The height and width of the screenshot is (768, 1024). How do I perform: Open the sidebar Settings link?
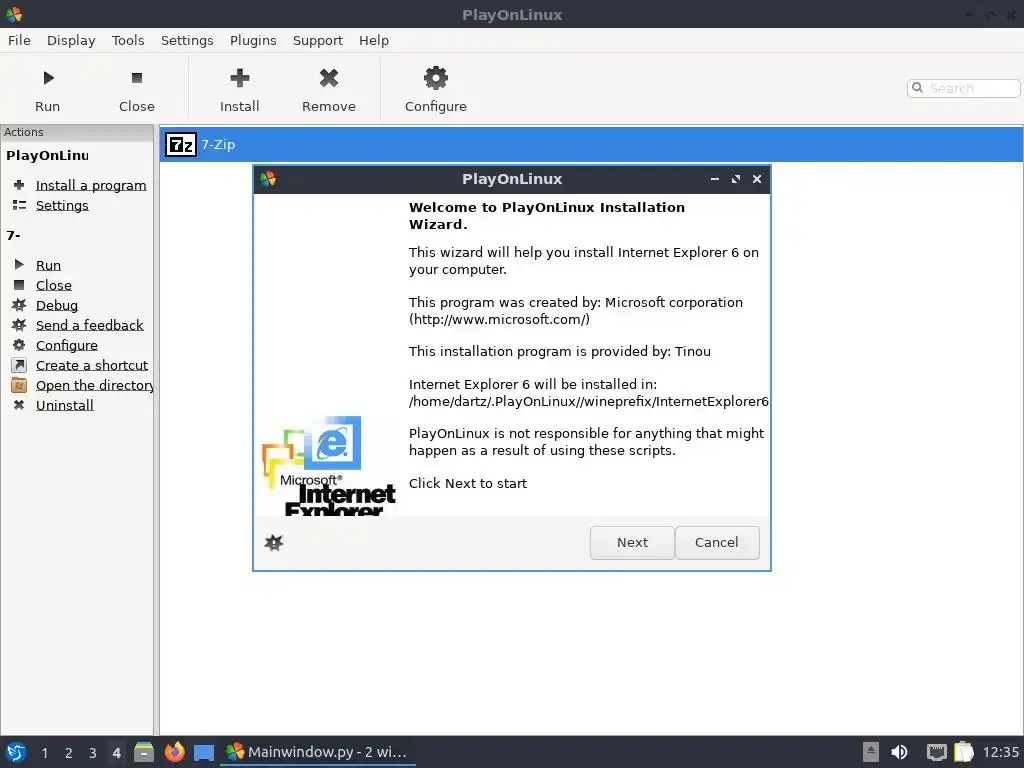[62, 205]
